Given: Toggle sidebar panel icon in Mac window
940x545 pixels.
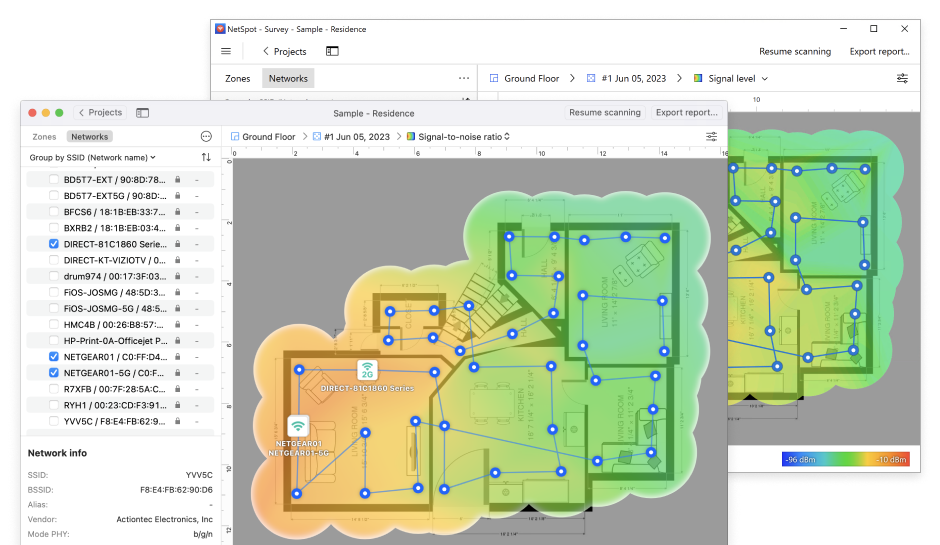Looking at the screenshot, I should point(142,113).
